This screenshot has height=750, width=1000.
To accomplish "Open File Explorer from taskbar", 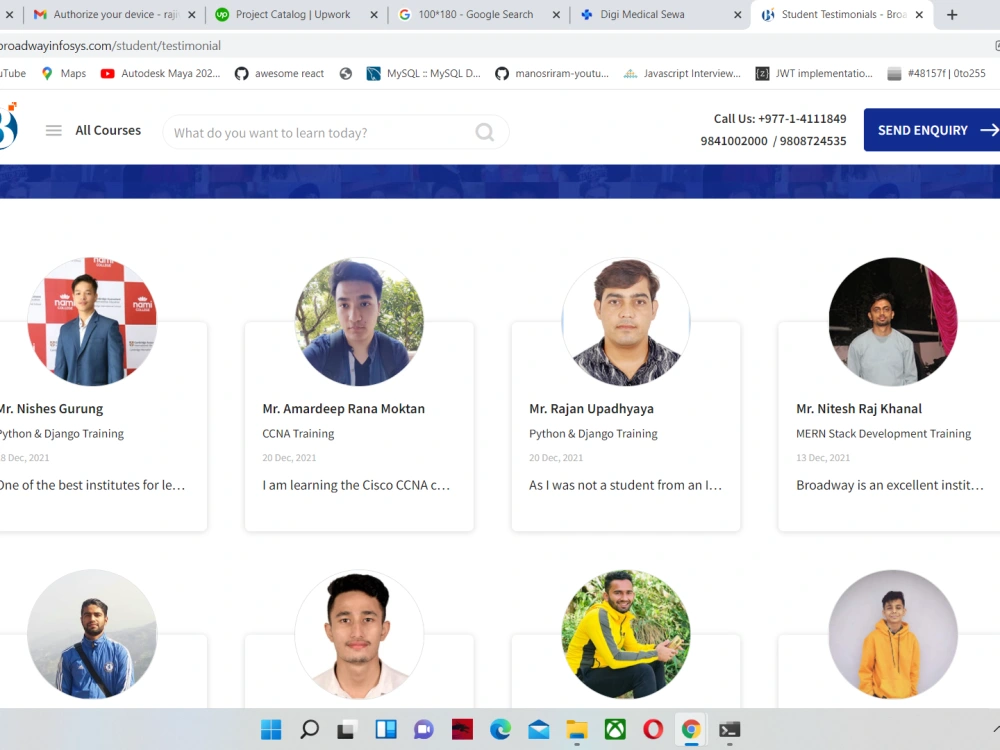I will (577, 729).
